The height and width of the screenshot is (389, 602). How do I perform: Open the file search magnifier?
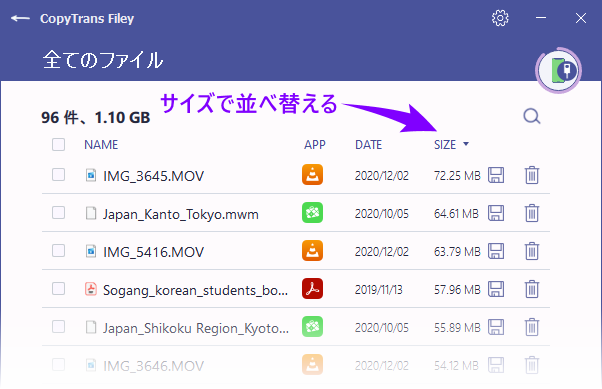pos(532,116)
